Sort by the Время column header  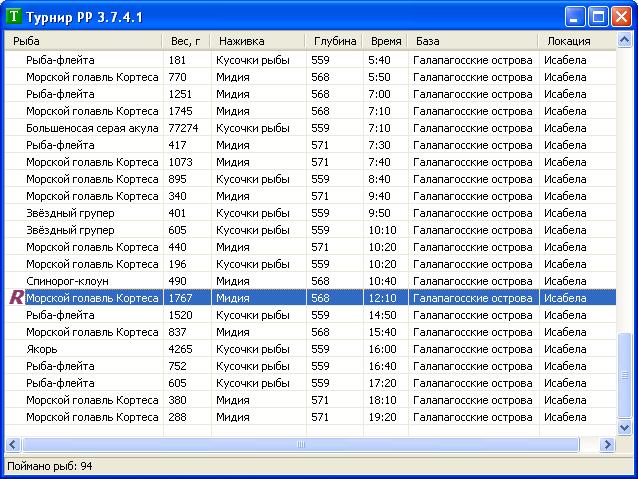pyautogui.click(x=386, y=41)
